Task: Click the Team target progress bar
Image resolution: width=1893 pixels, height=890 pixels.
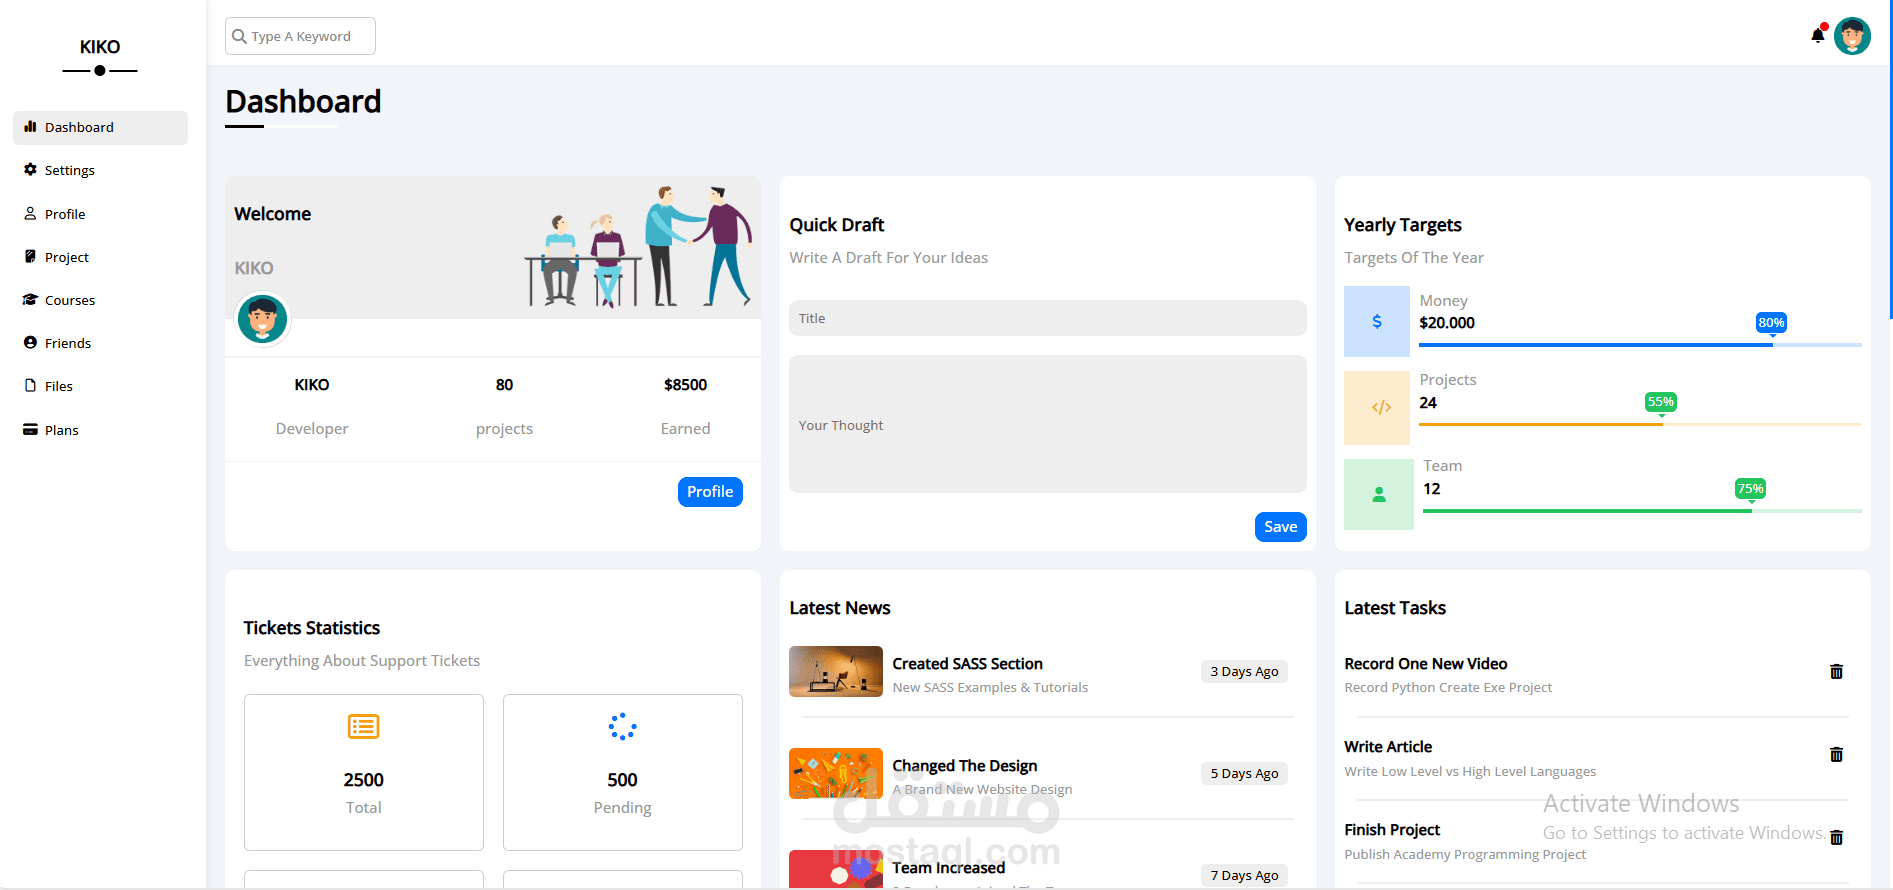Action: (1642, 511)
